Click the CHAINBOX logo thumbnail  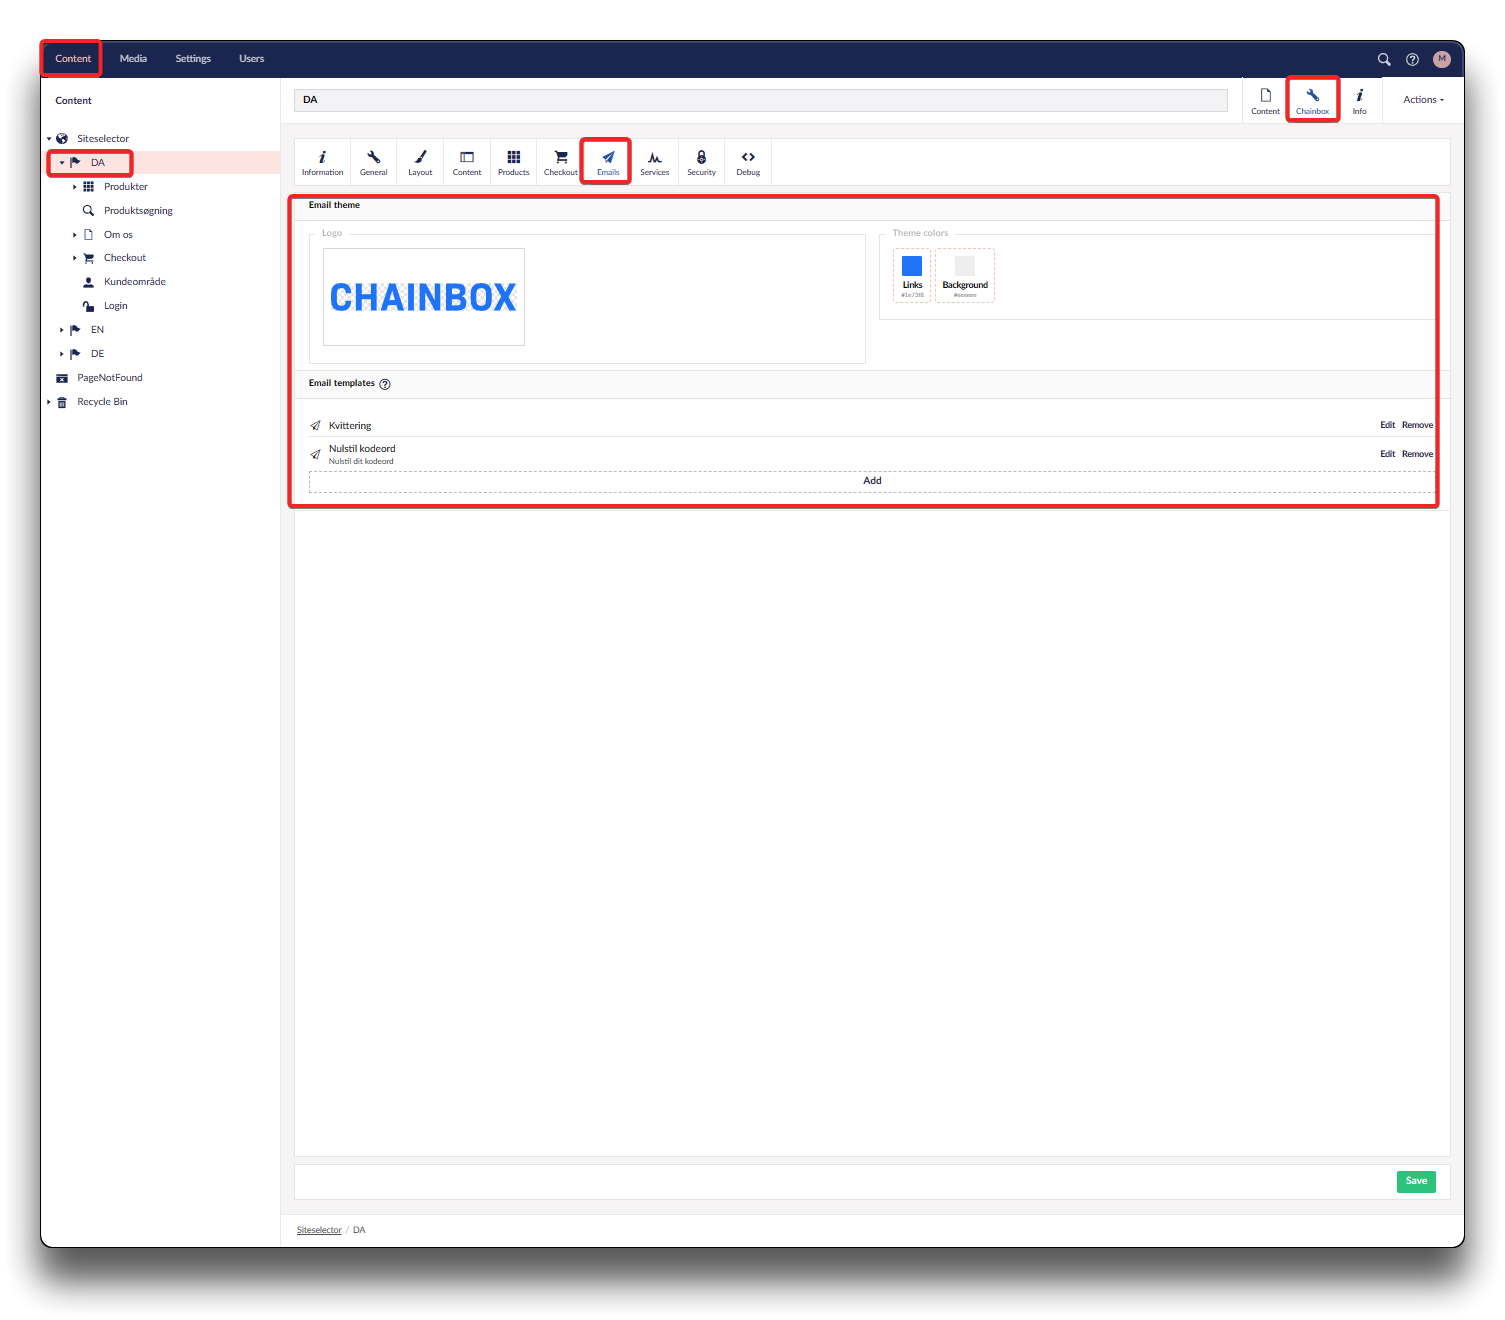click(424, 297)
